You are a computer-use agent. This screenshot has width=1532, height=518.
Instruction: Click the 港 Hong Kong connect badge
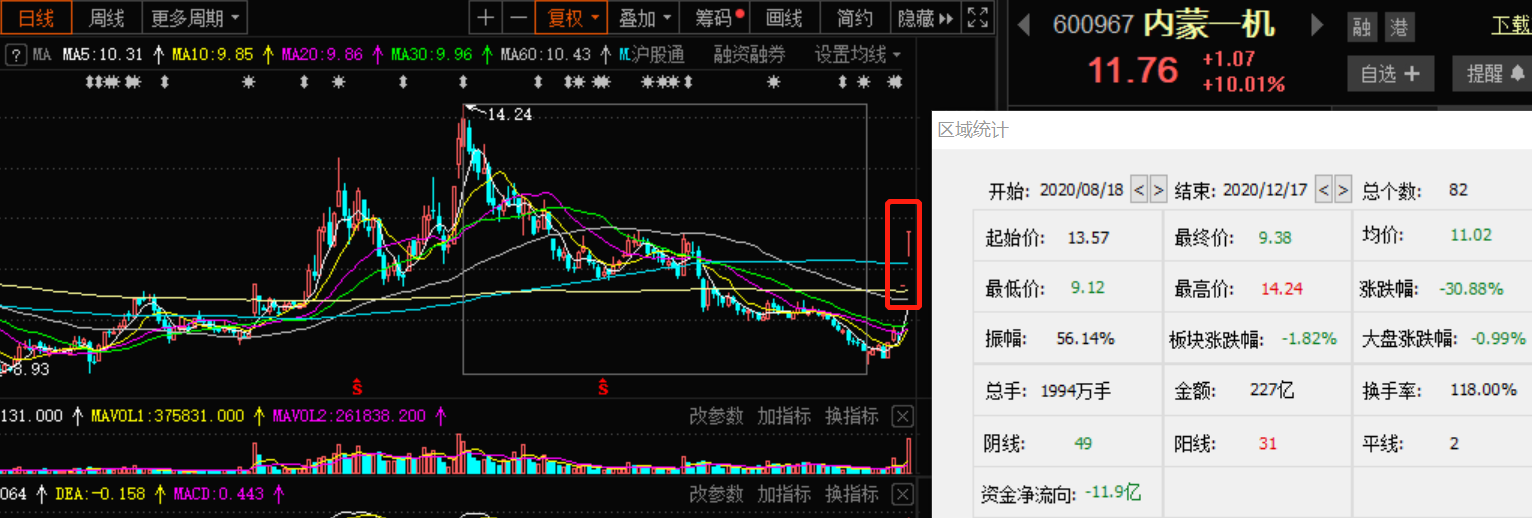[x=1399, y=27]
